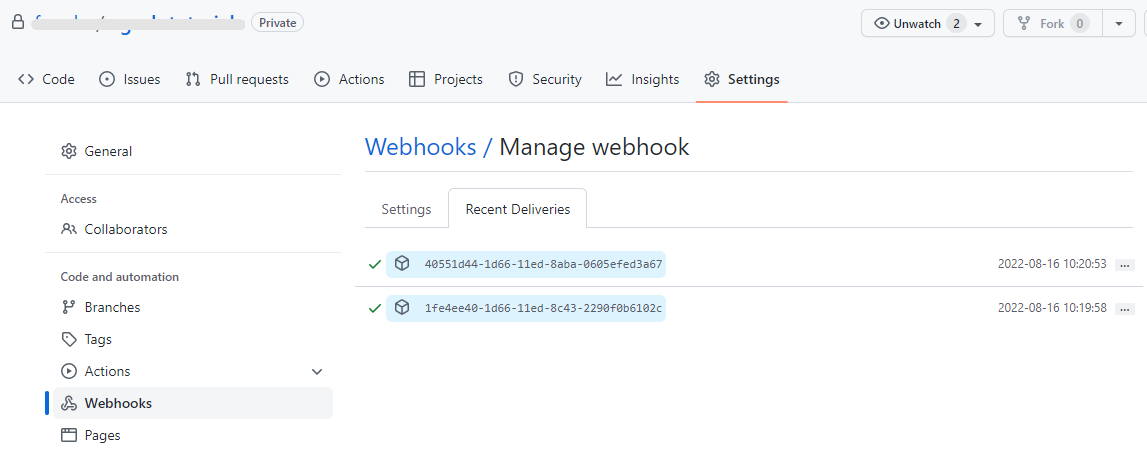The image size is (1147, 455).
Task: Switch to the webhook Settings sub-tab
Action: click(x=406, y=209)
